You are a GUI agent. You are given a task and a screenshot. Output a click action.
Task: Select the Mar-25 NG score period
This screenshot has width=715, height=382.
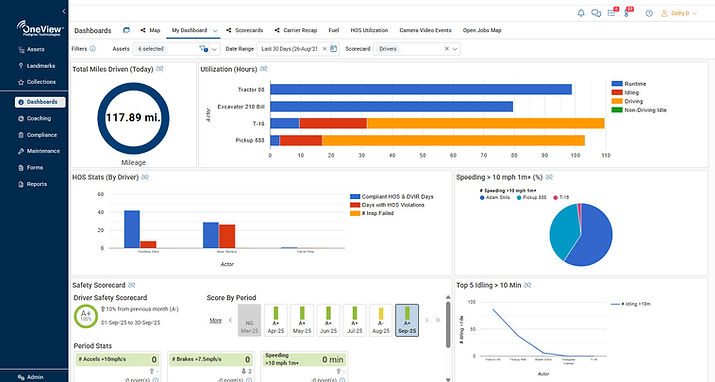coord(249,320)
